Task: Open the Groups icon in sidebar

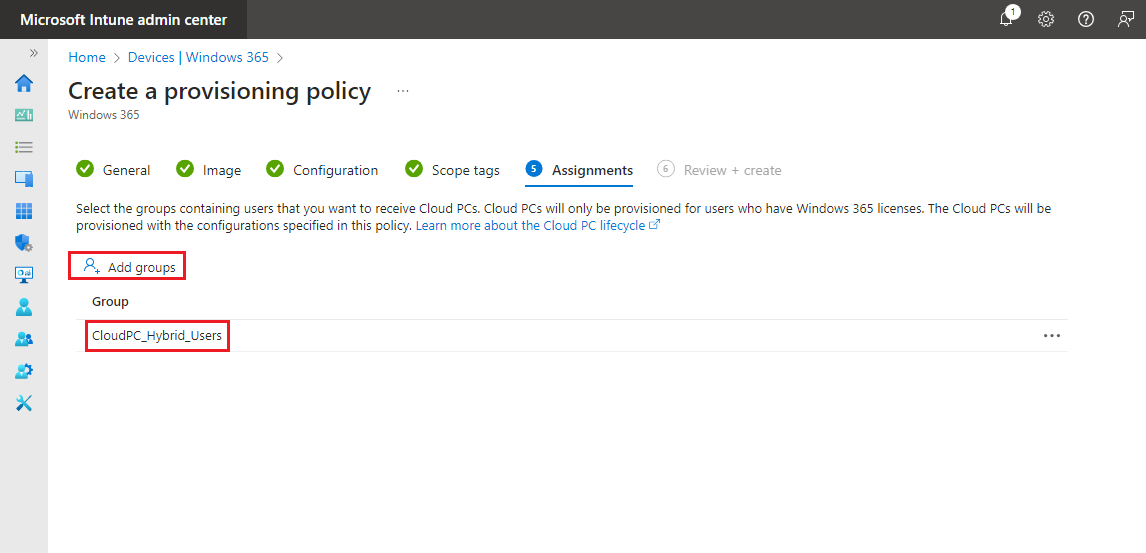Action: pyautogui.click(x=24, y=339)
